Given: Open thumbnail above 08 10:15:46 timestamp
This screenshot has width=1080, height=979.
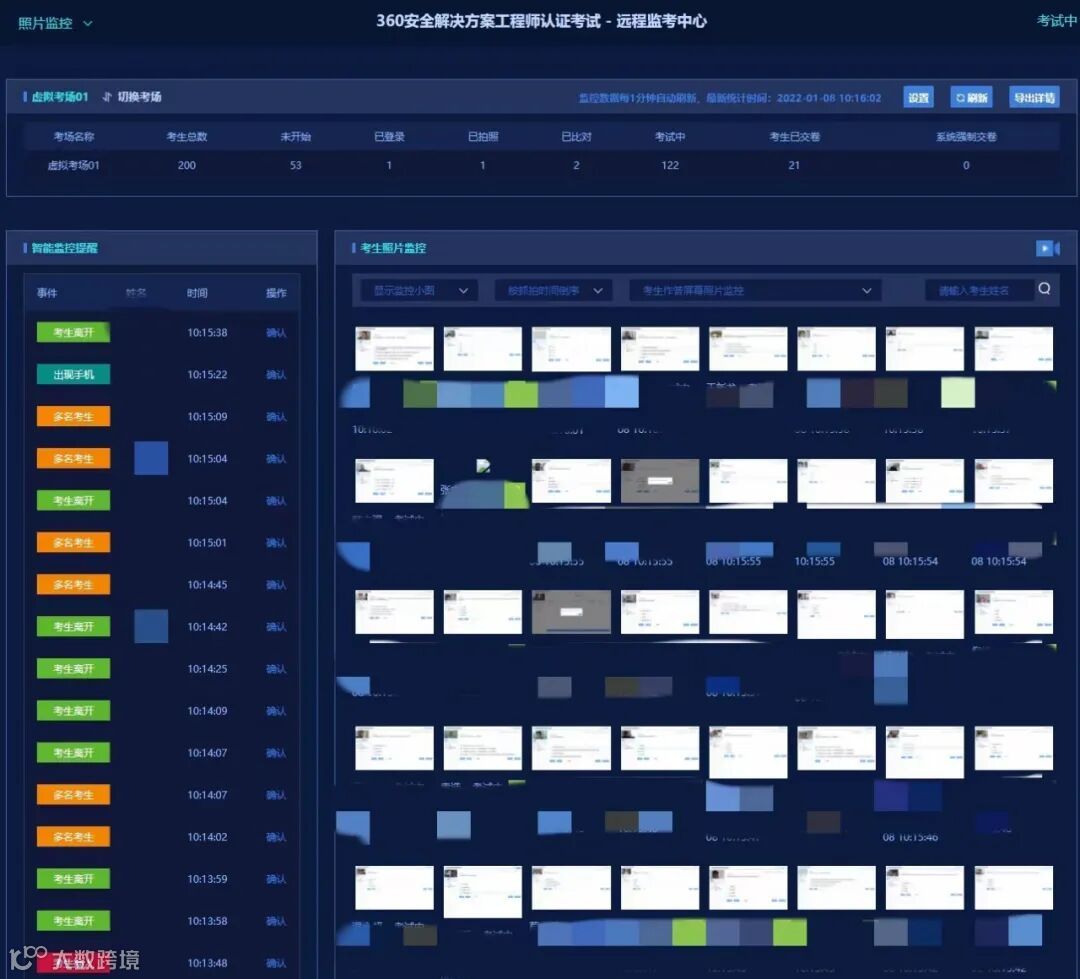Looking at the screenshot, I should [x=924, y=752].
